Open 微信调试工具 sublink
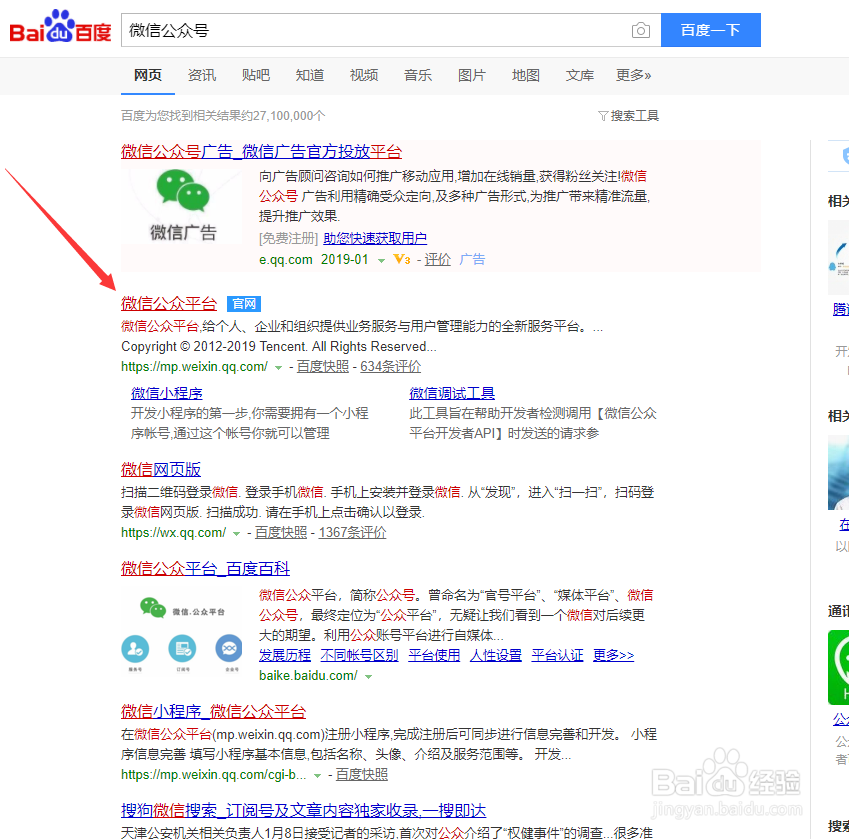 pos(452,393)
